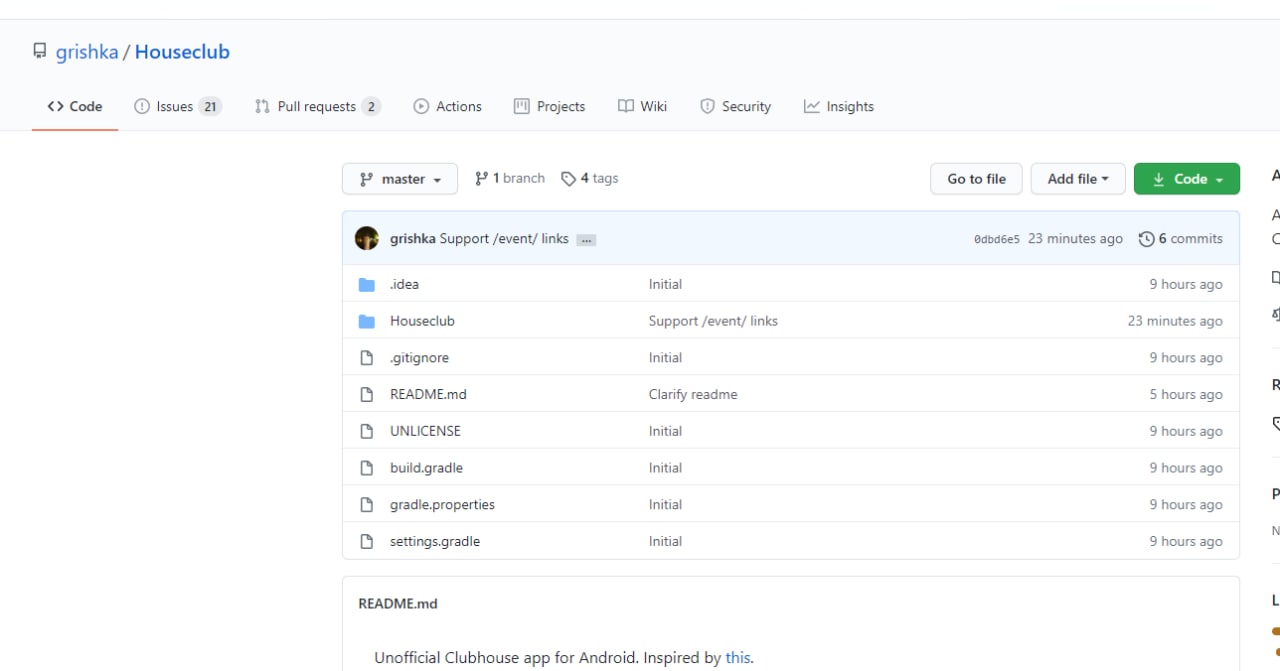Open the .gitignore file

pos(419,357)
